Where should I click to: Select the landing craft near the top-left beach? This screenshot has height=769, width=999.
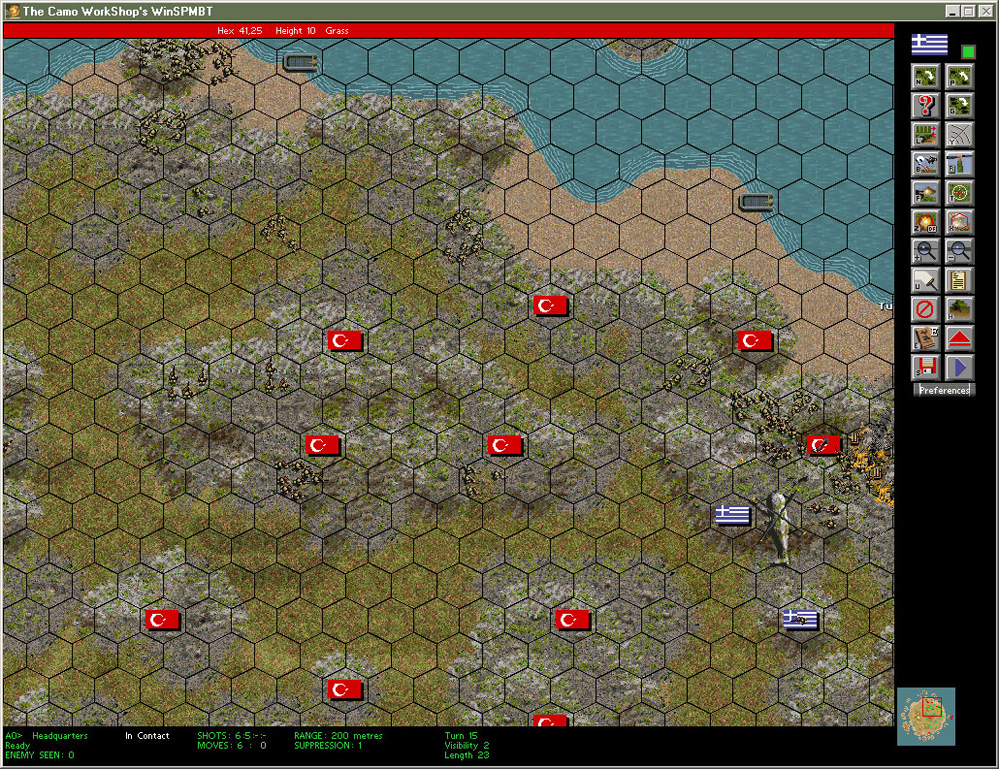[x=301, y=62]
